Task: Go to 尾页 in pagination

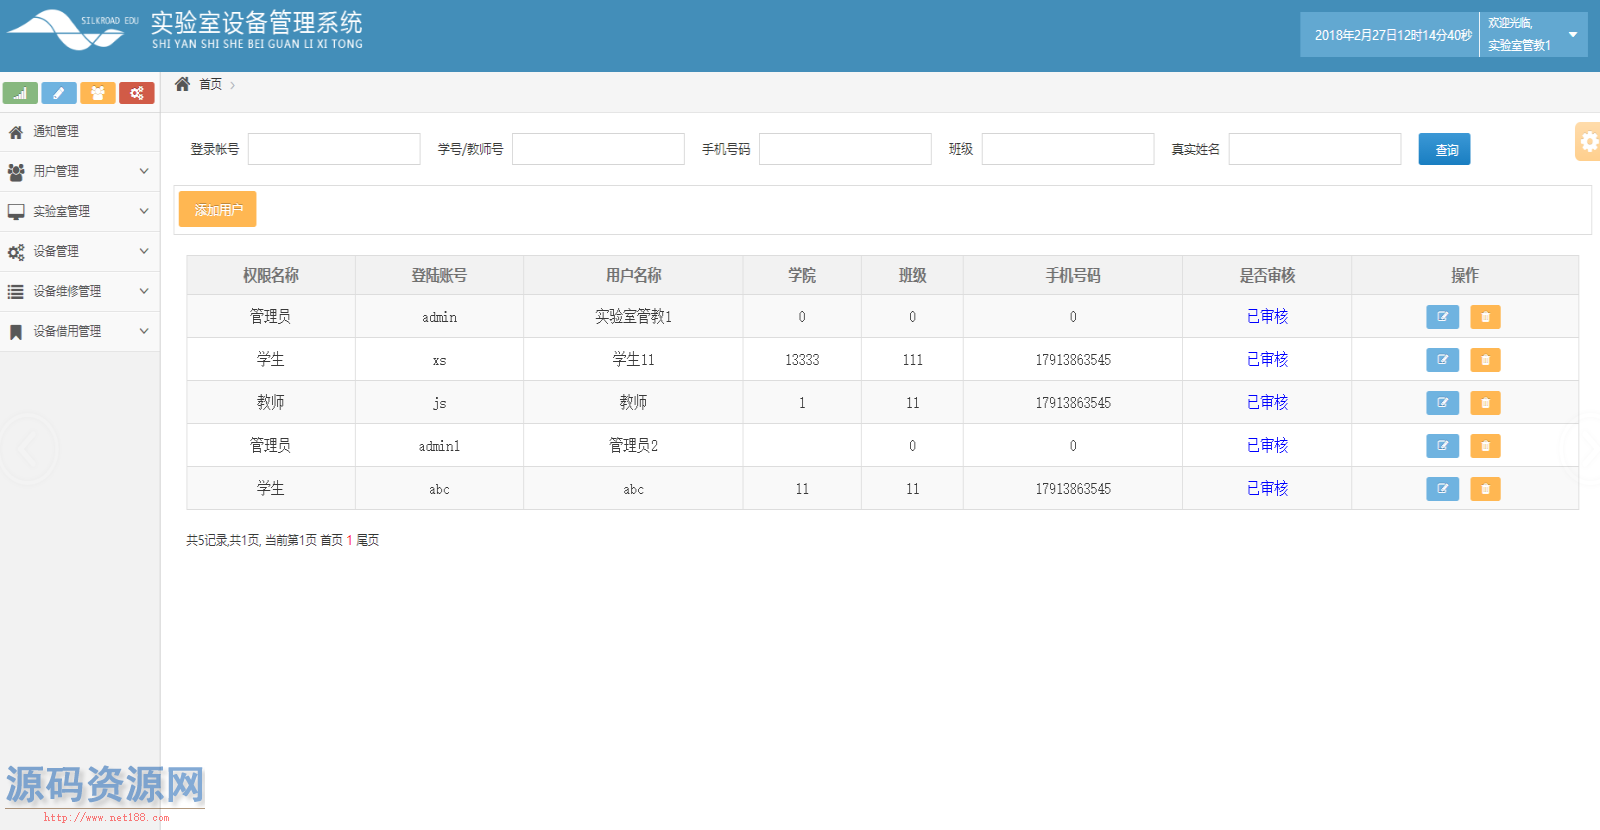Action: pos(368,540)
